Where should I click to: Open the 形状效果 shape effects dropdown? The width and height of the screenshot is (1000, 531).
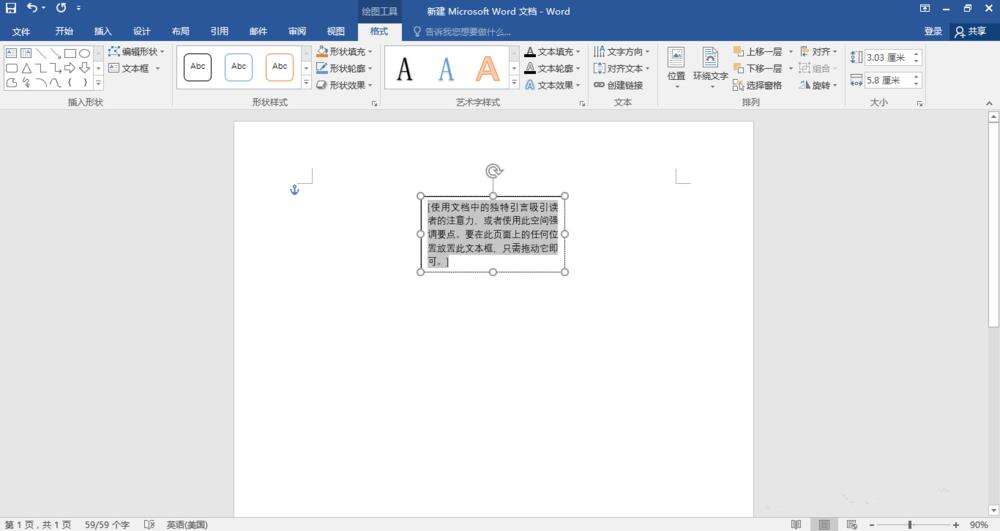coord(344,85)
